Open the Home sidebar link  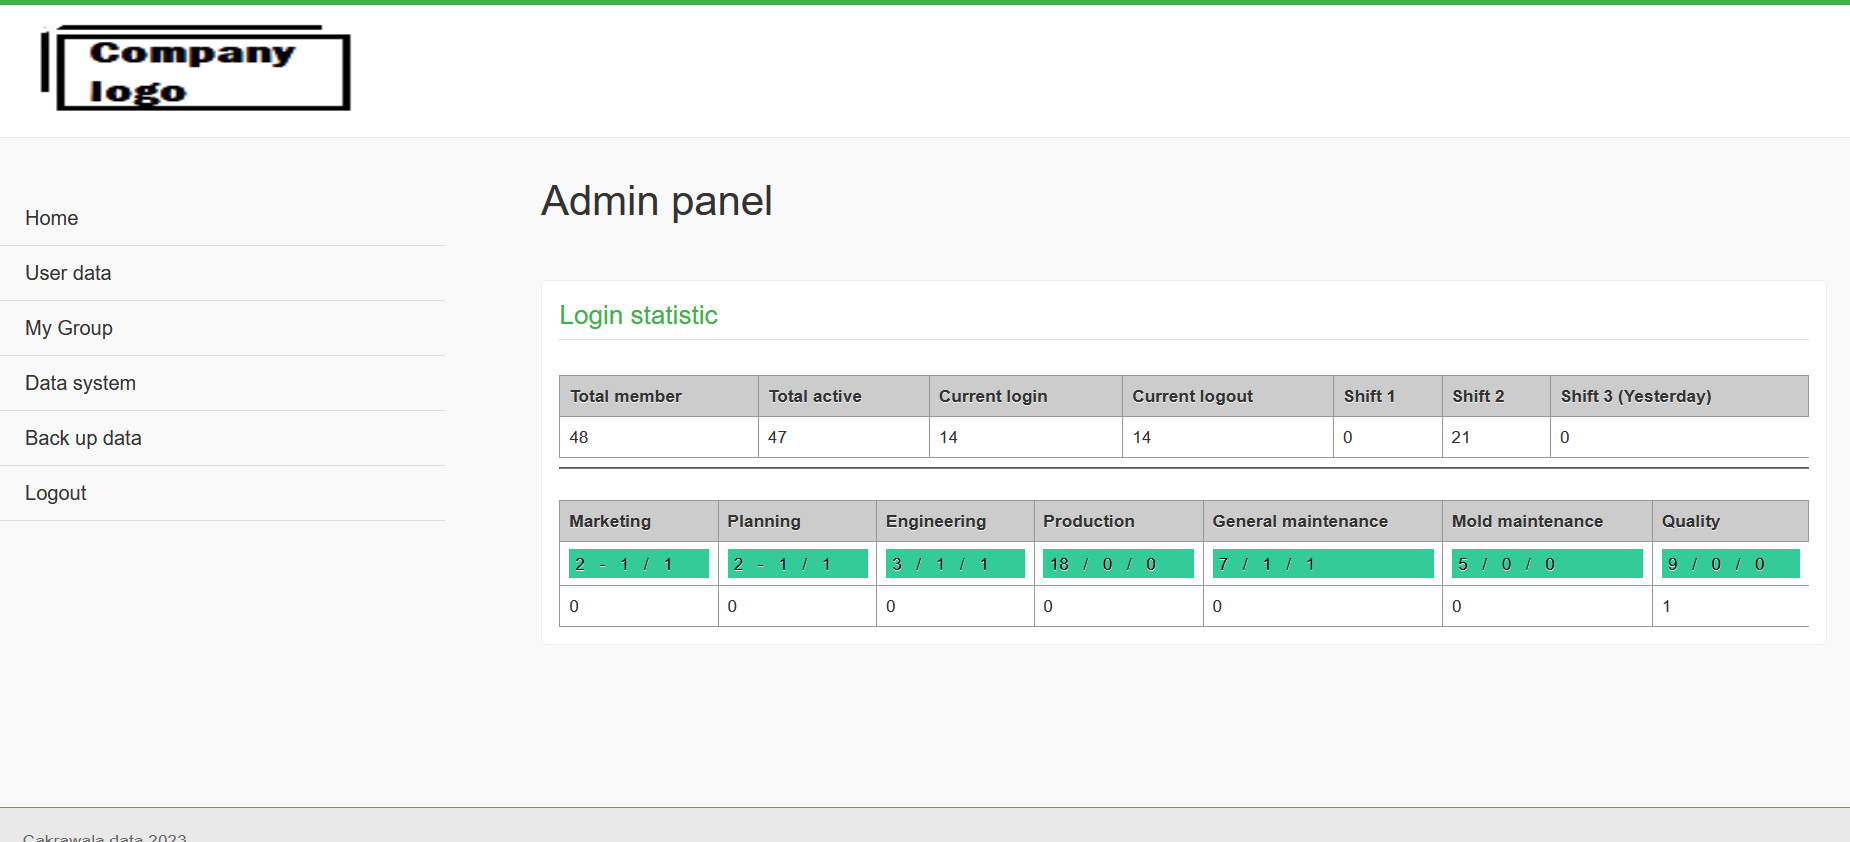(52, 218)
